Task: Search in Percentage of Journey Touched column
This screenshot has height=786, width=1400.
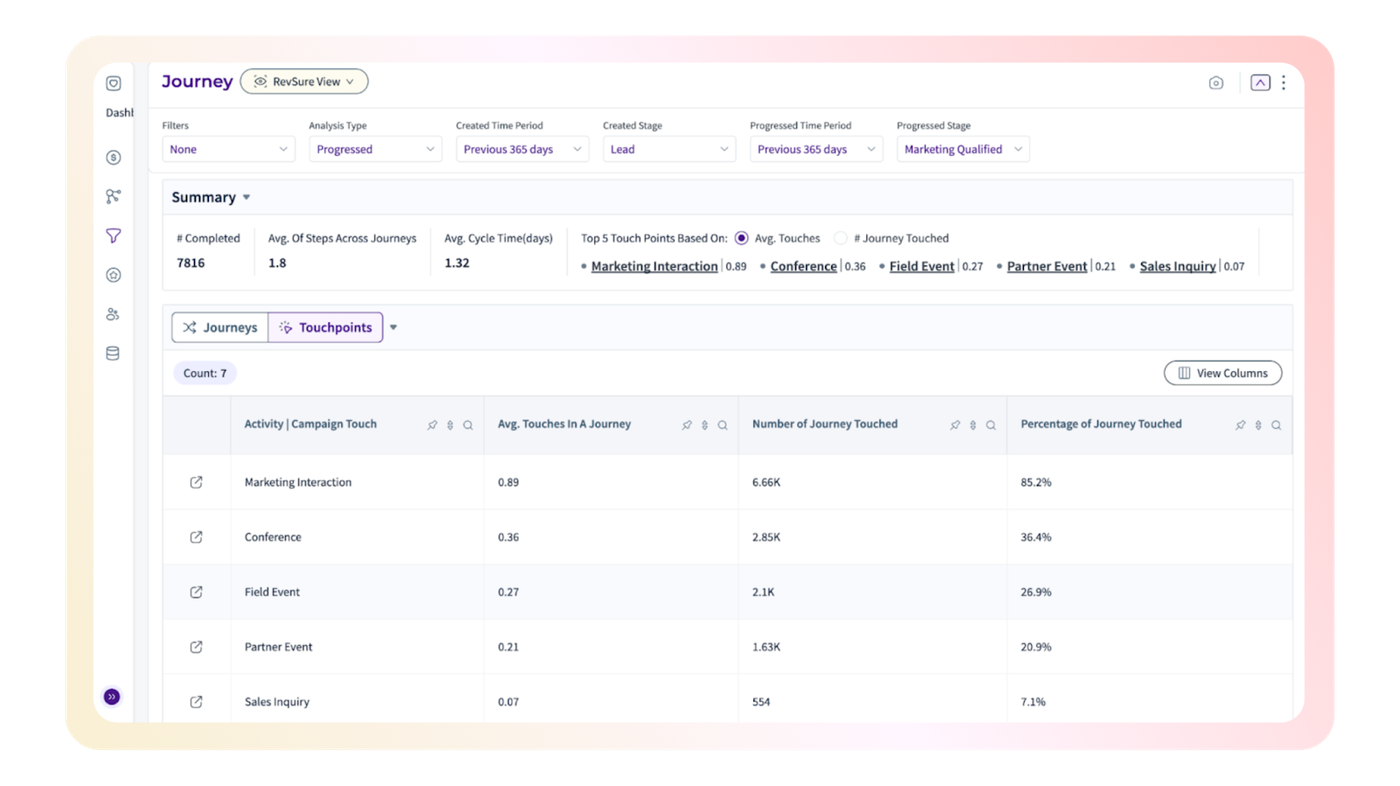Action: click(x=1276, y=425)
